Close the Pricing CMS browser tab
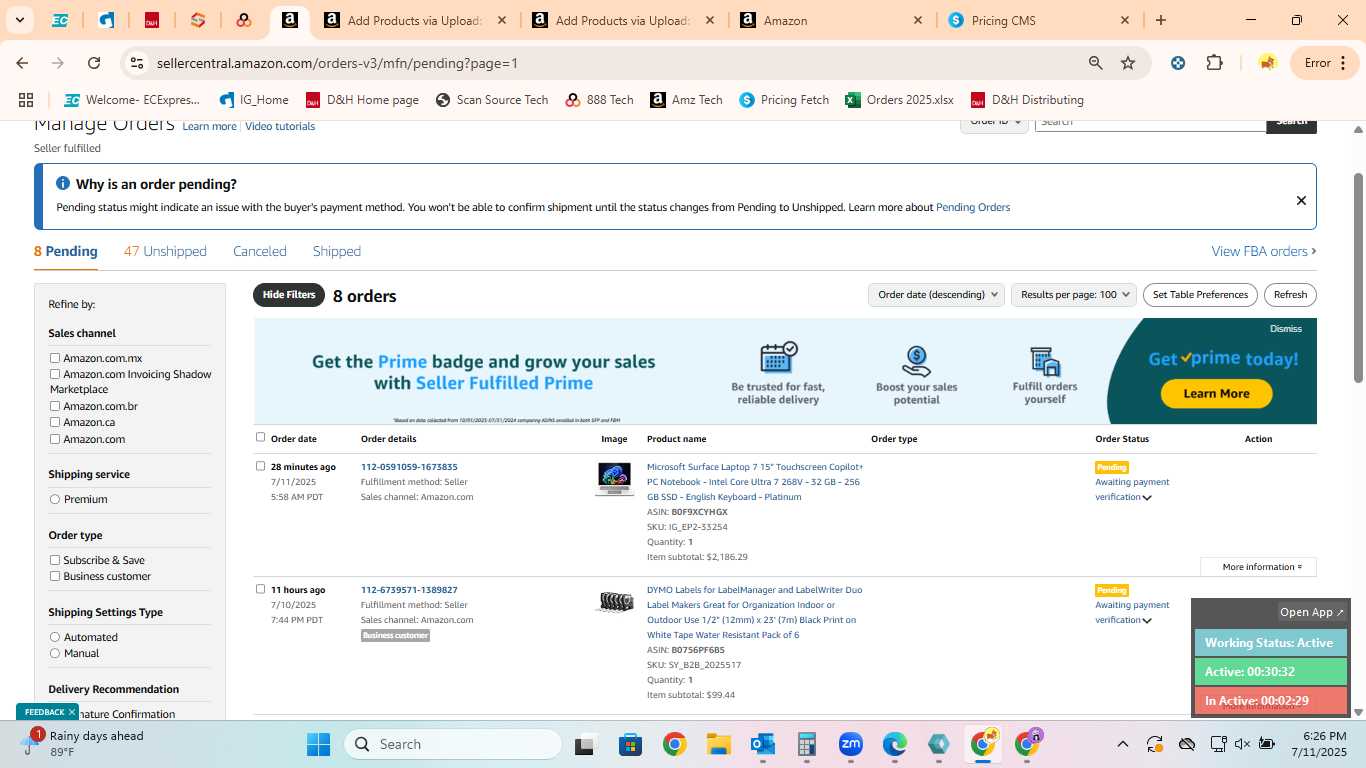 coord(1125,20)
